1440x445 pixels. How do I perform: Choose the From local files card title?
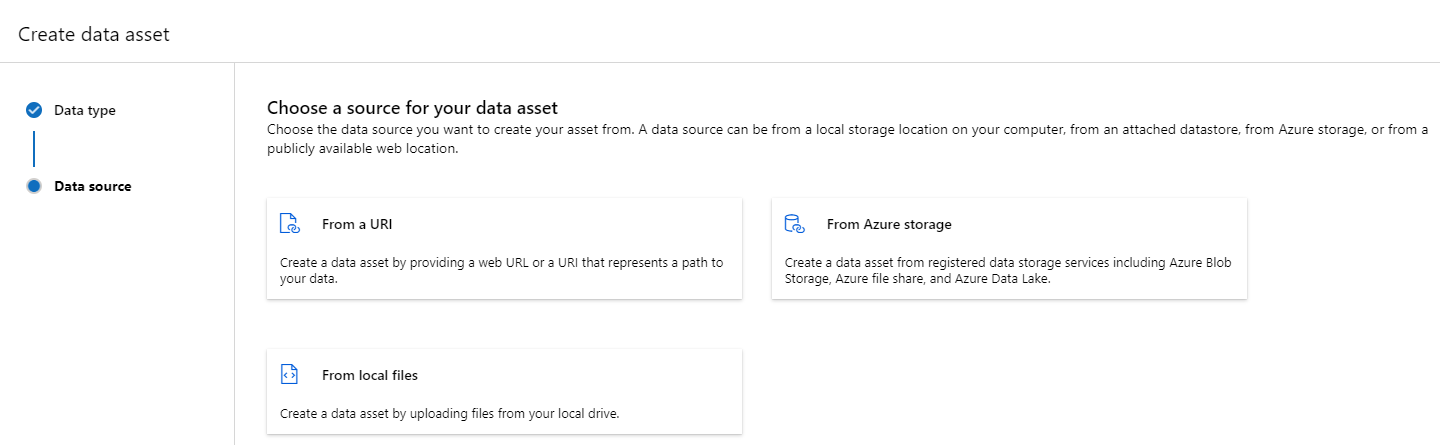pos(370,375)
